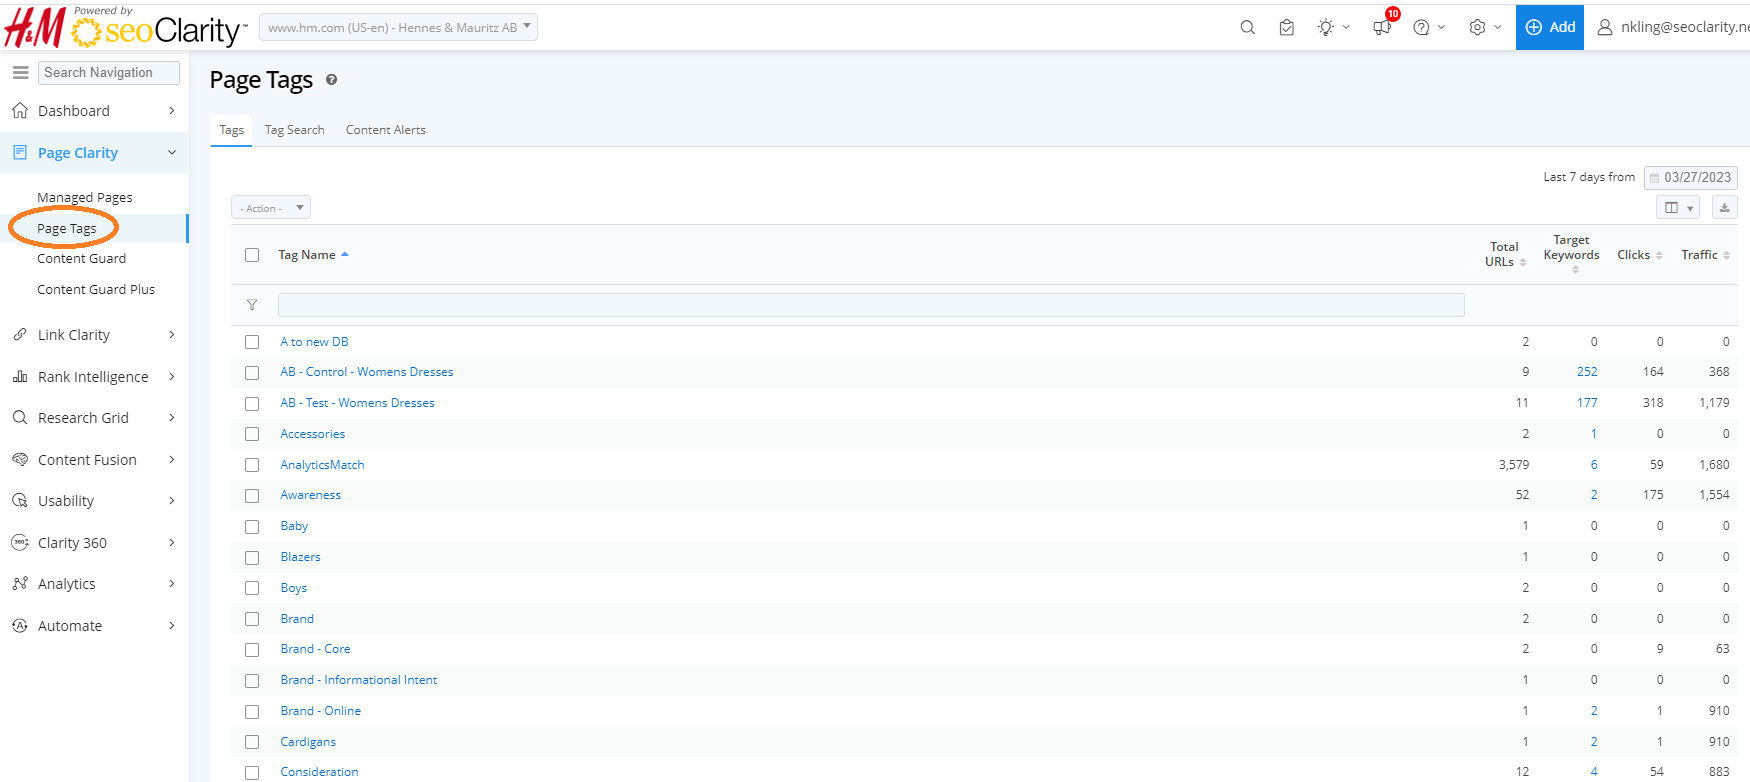The width and height of the screenshot is (1750, 782).
Task: Switch to the Tag Search tab
Action: 294,130
